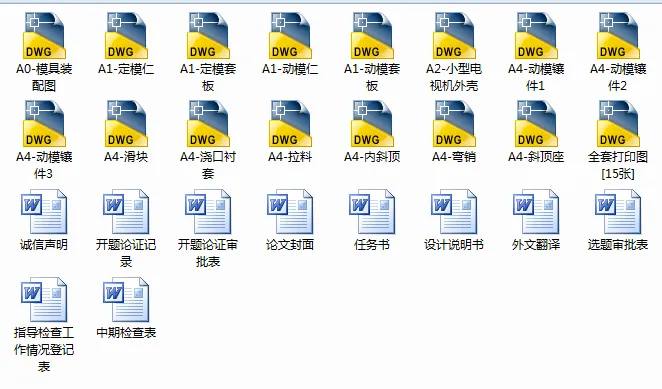Select the A4-内斜顶 DWG drawing icon
This screenshot has width=662, height=389.
(372, 123)
